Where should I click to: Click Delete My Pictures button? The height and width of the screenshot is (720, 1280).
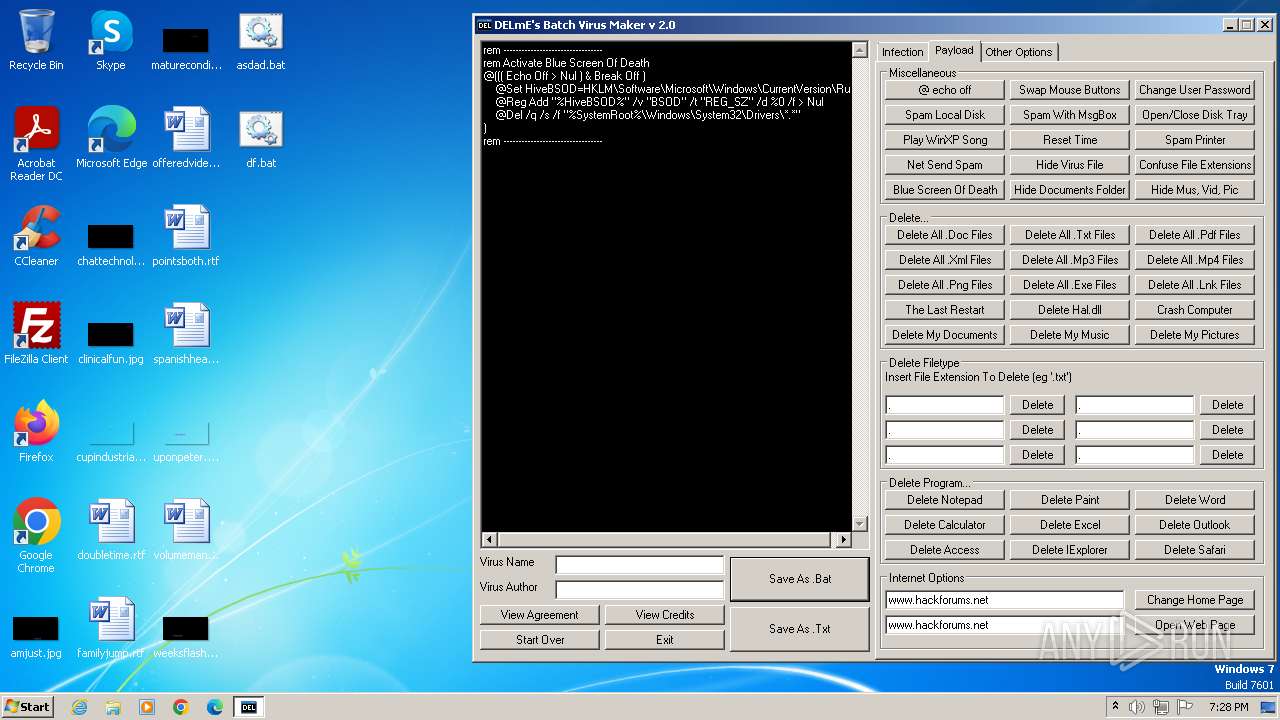[1195, 335]
